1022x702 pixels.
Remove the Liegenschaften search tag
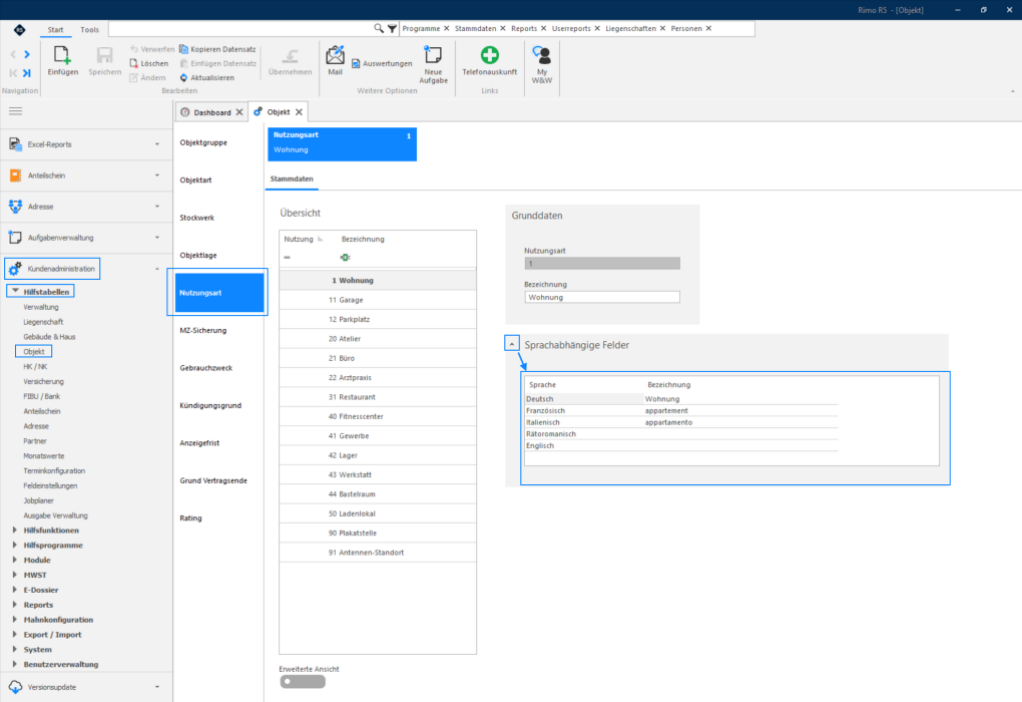tap(662, 29)
